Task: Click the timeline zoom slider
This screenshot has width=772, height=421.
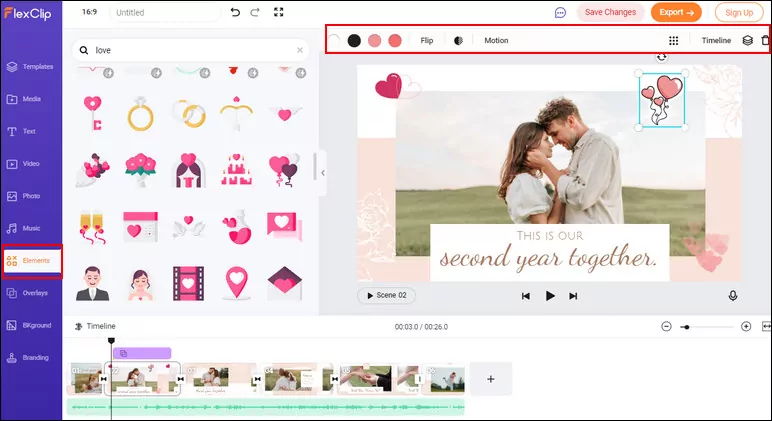Action: (x=707, y=327)
